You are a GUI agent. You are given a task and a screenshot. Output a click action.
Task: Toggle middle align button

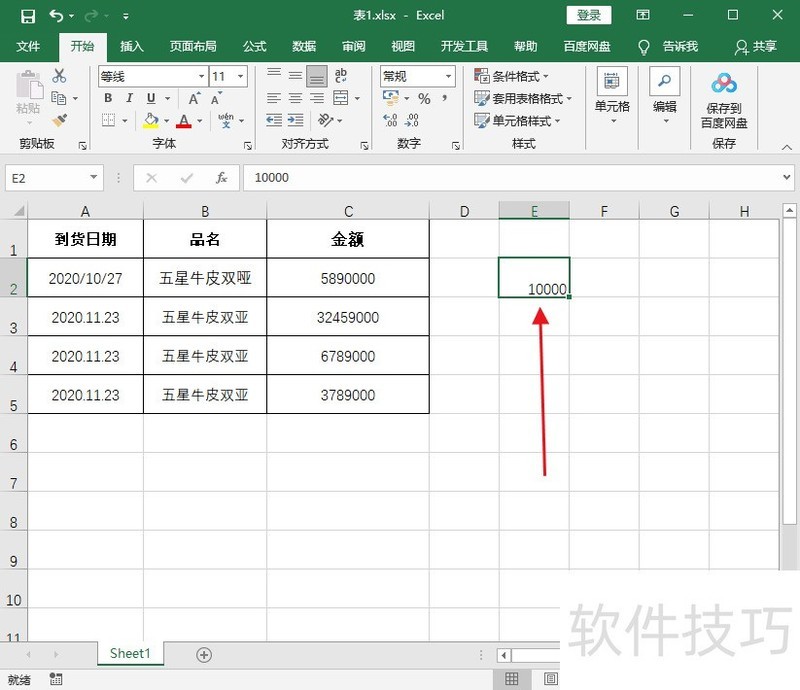point(295,76)
